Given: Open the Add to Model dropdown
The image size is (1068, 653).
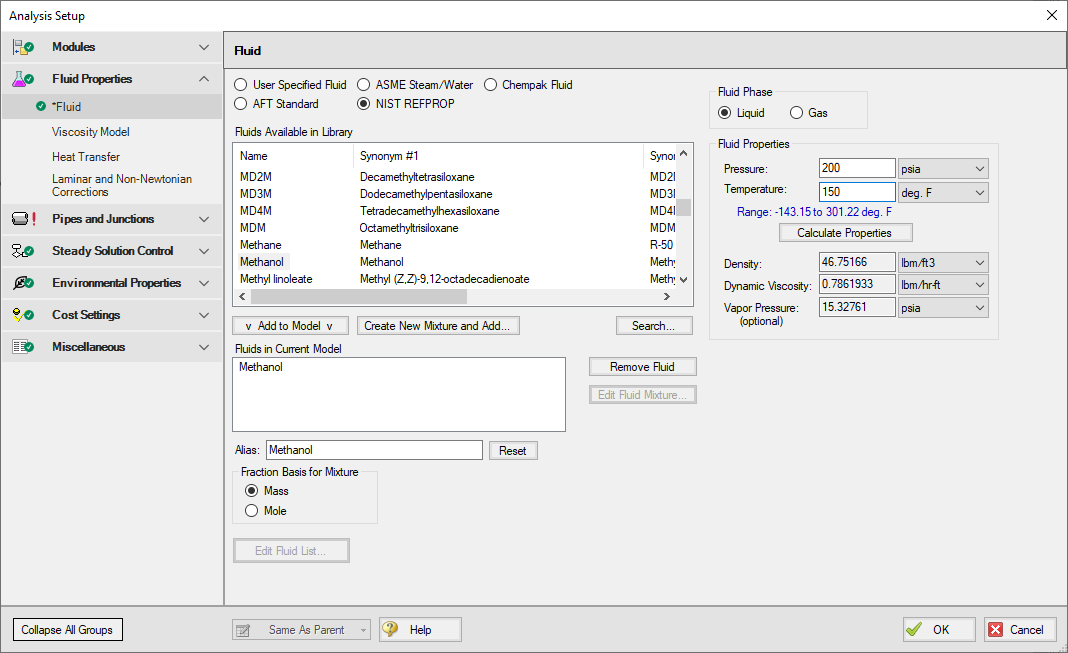Looking at the screenshot, I should click(x=290, y=326).
